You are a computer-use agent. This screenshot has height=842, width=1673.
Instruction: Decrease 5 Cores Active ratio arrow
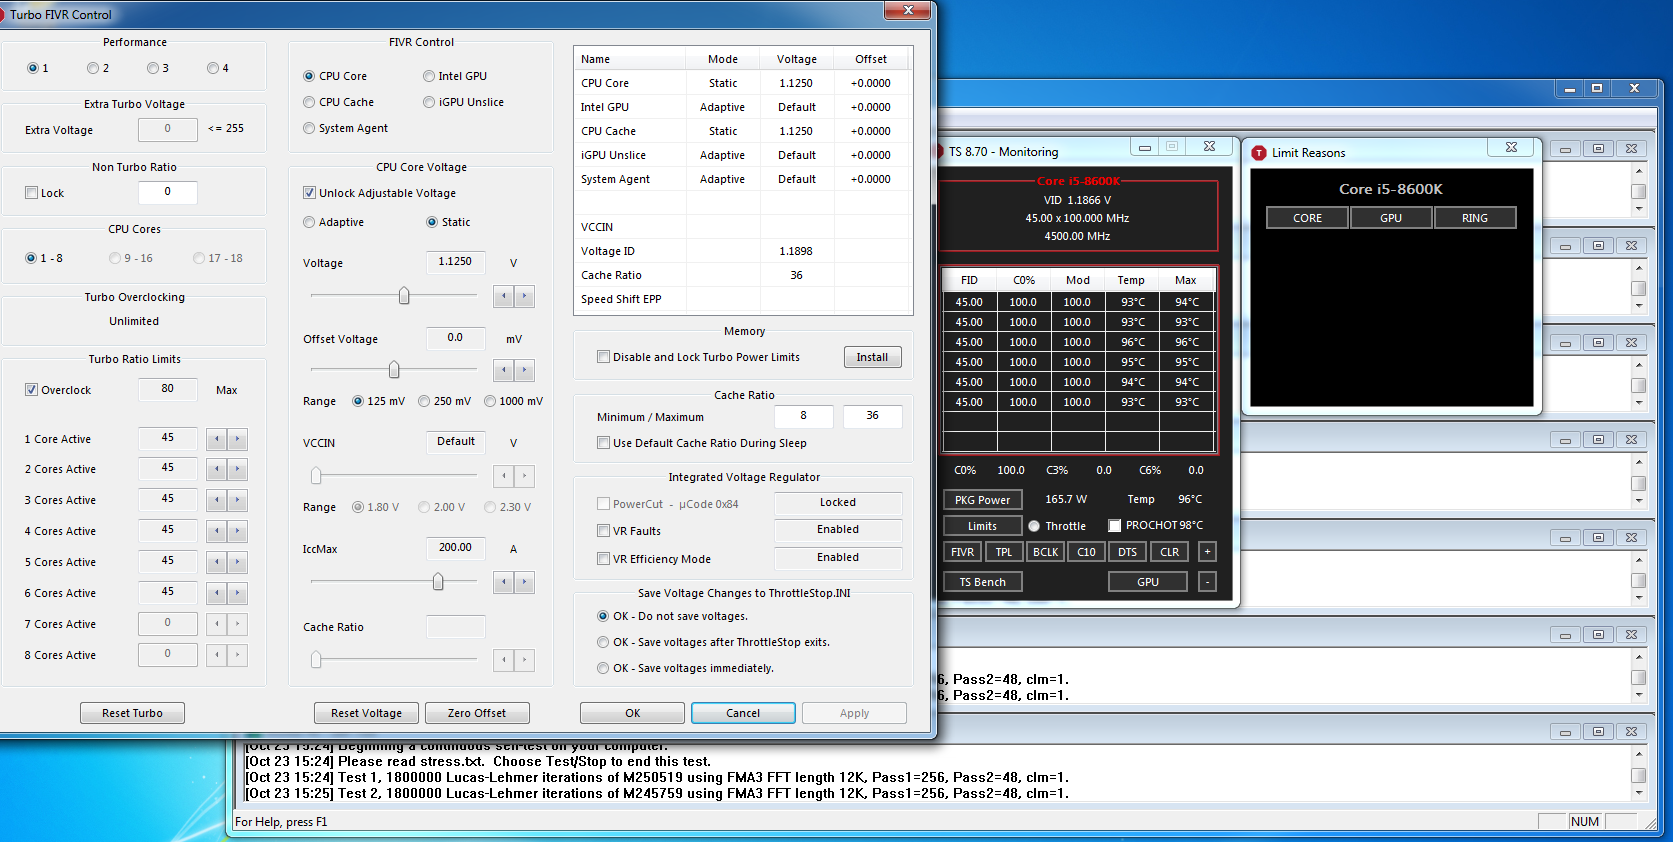217,562
